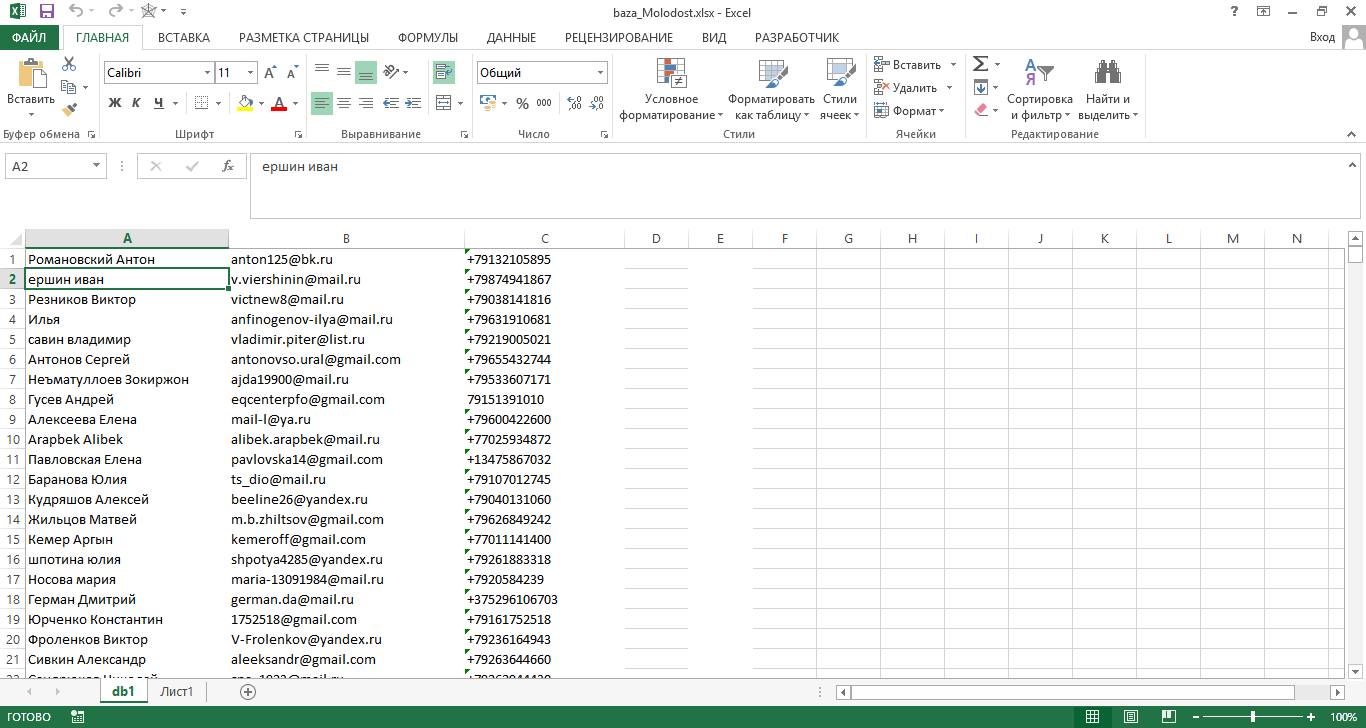Switch to the ДАННЫЕ tab
Image resolution: width=1366 pixels, height=728 pixels.
[x=511, y=37]
